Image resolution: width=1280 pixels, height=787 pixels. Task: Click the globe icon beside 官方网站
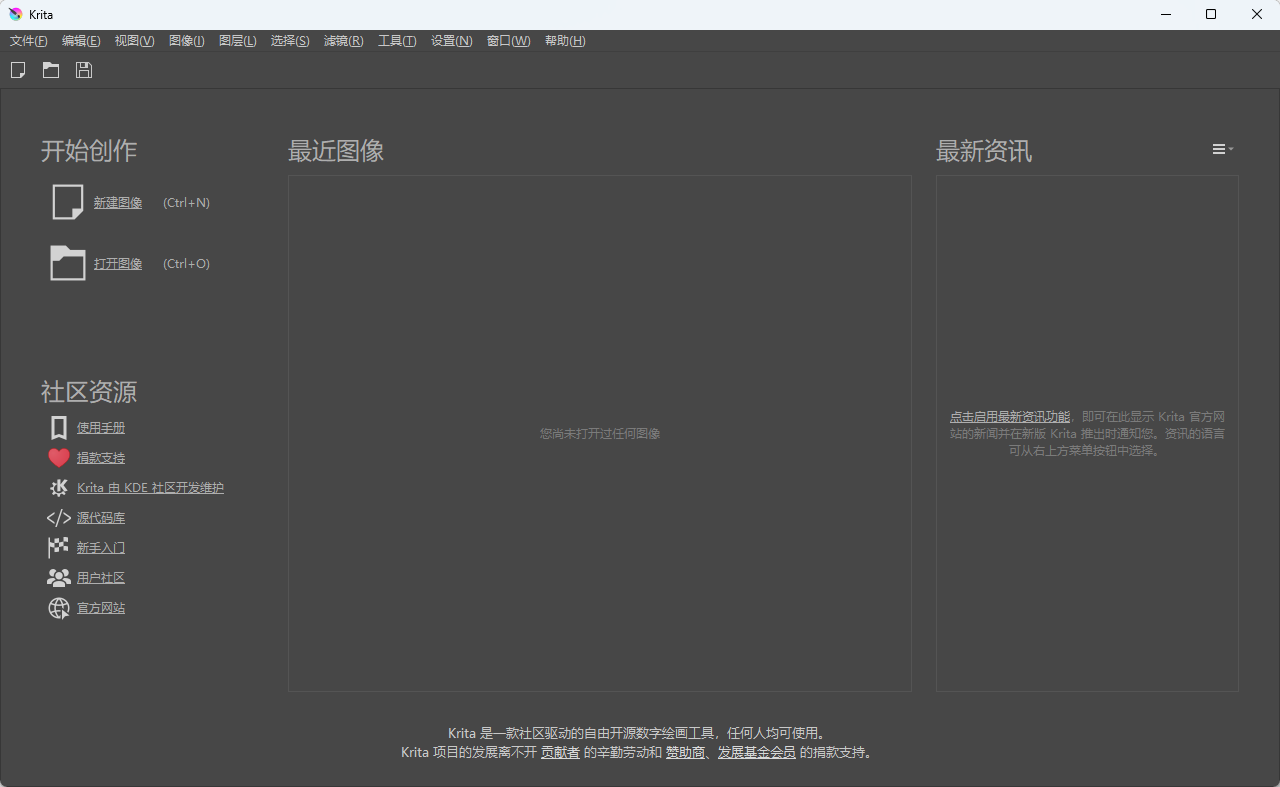[x=59, y=608]
